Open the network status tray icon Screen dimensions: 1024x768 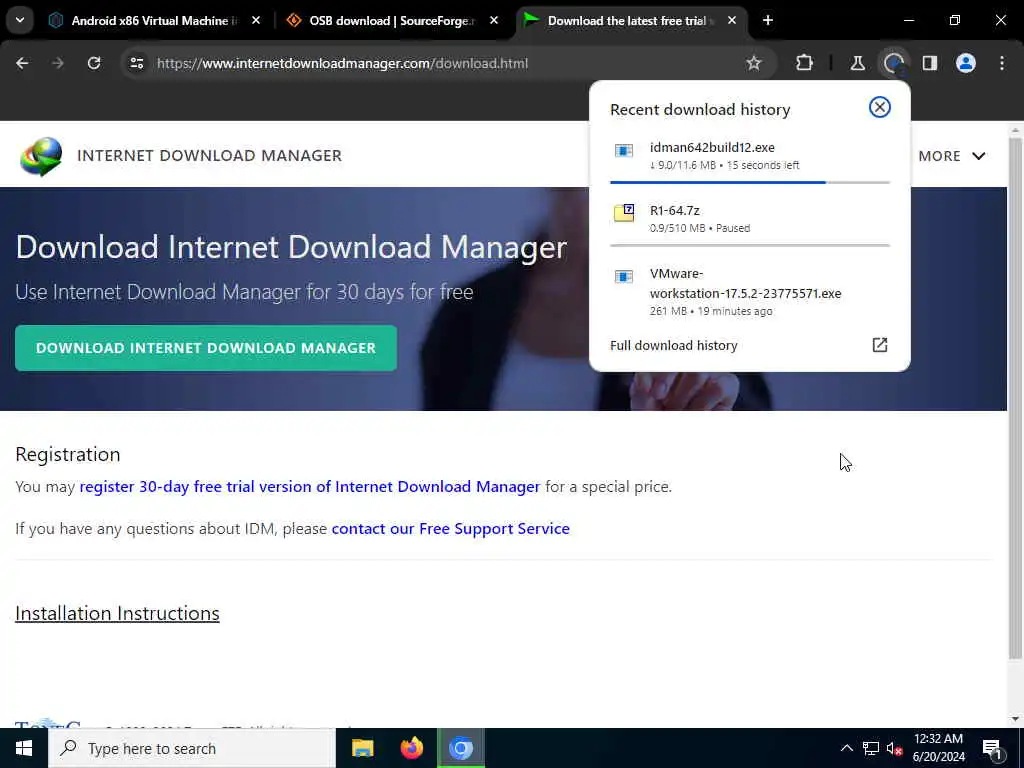(871, 748)
